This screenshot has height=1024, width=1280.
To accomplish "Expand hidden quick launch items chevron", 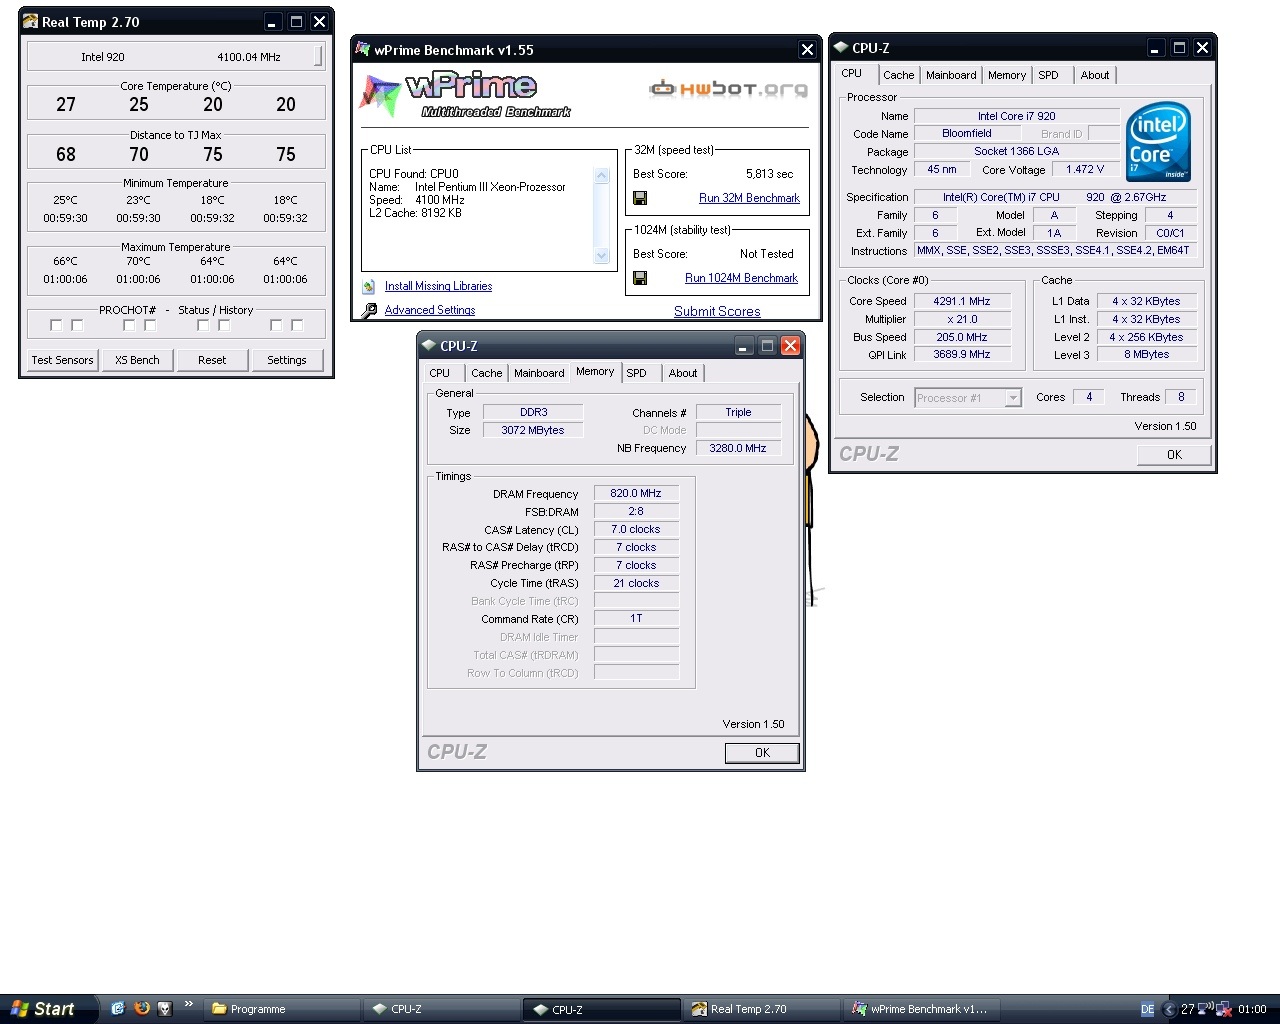I will 188,1004.
